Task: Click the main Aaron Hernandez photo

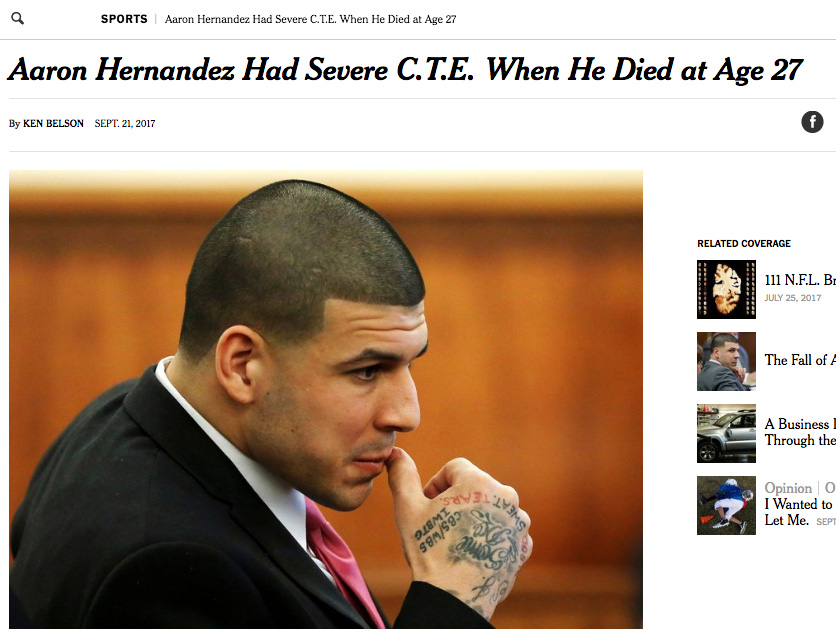Action: coord(326,400)
